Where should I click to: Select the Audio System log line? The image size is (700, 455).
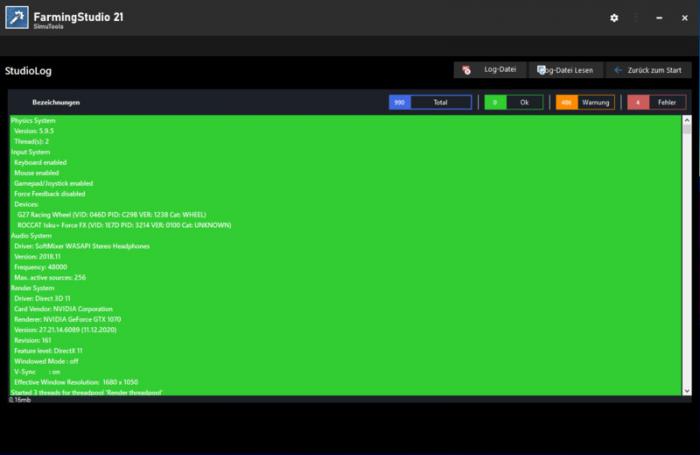pos(31,235)
